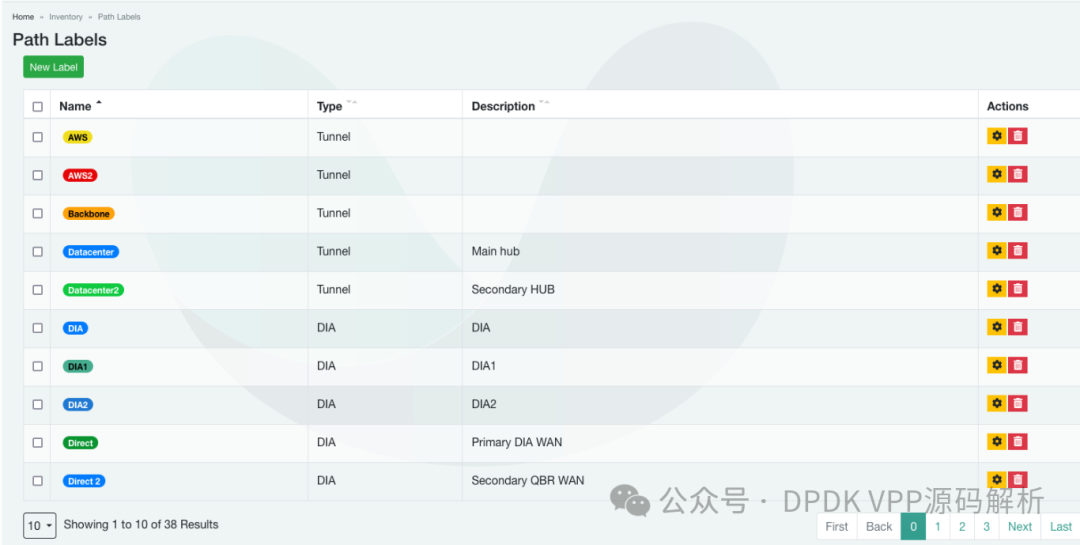The width and height of the screenshot is (1080, 545).
Task: Go to page 2 of results
Action: pos(962,526)
